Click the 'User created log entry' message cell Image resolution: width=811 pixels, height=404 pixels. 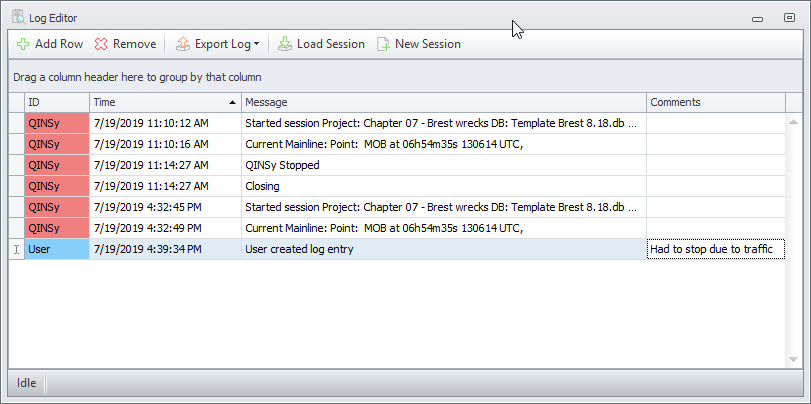[444, 250]
